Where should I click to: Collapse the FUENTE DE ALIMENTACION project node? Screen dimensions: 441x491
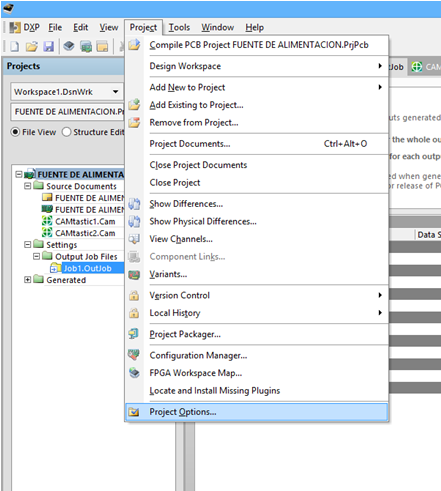[x=19, y=174]
